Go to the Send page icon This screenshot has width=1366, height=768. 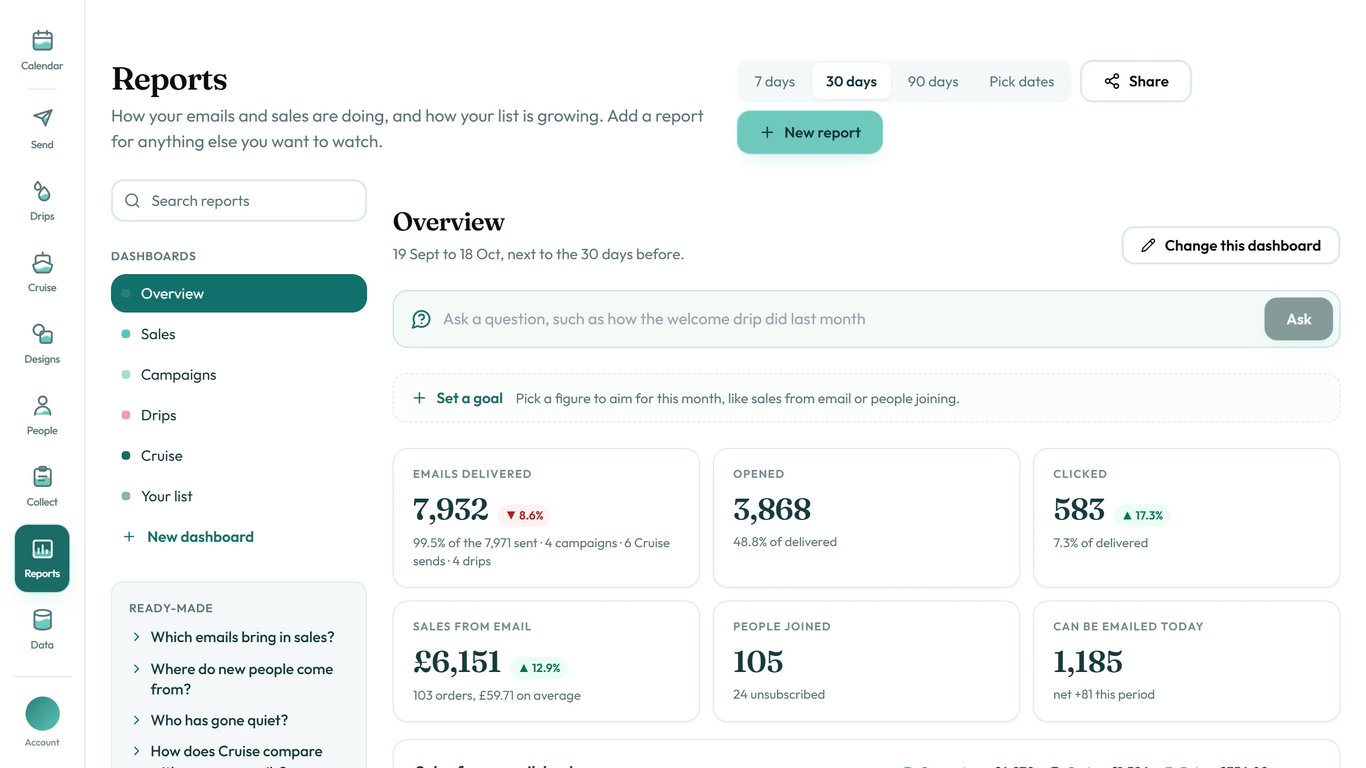pyautogui.click(x=42, y=118)
